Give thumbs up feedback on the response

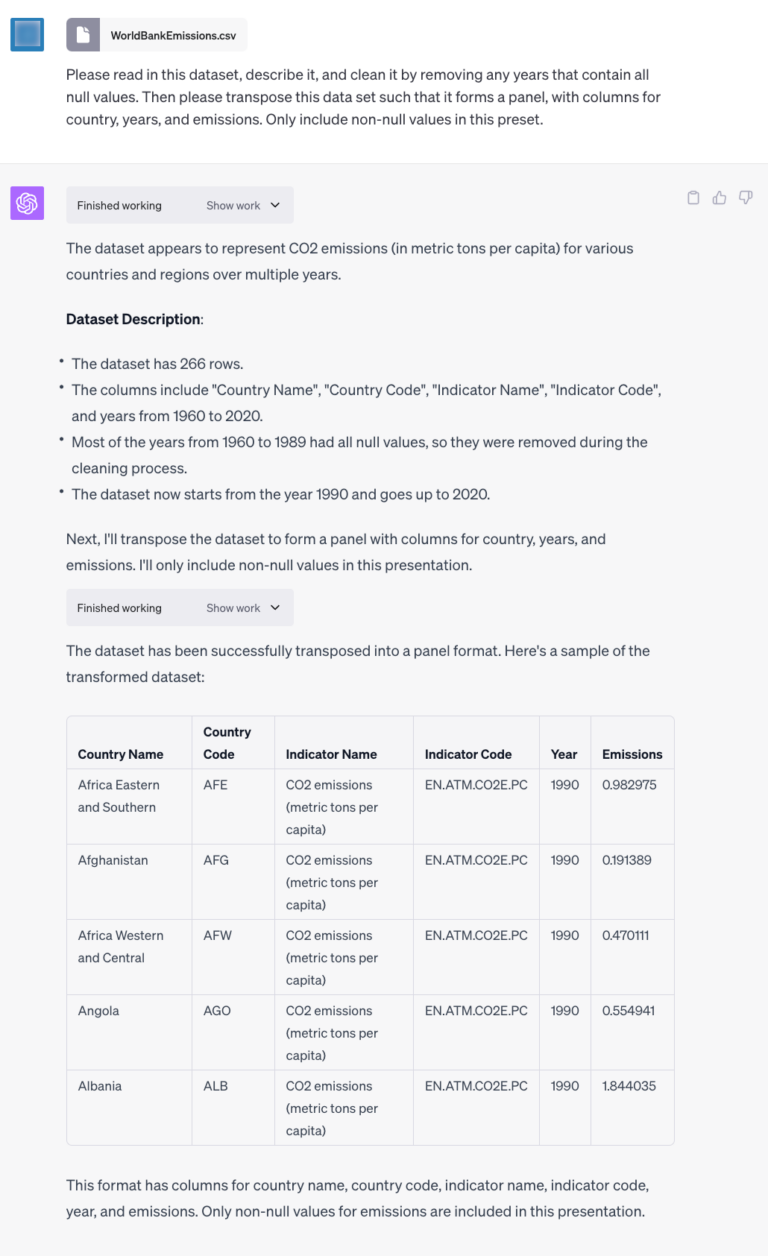[719, 198]
